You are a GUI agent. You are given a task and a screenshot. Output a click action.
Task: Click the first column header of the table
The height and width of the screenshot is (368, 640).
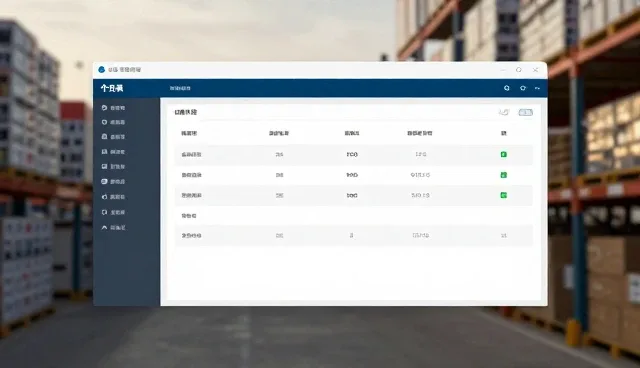pyautogui.click(x=189, y=133)
